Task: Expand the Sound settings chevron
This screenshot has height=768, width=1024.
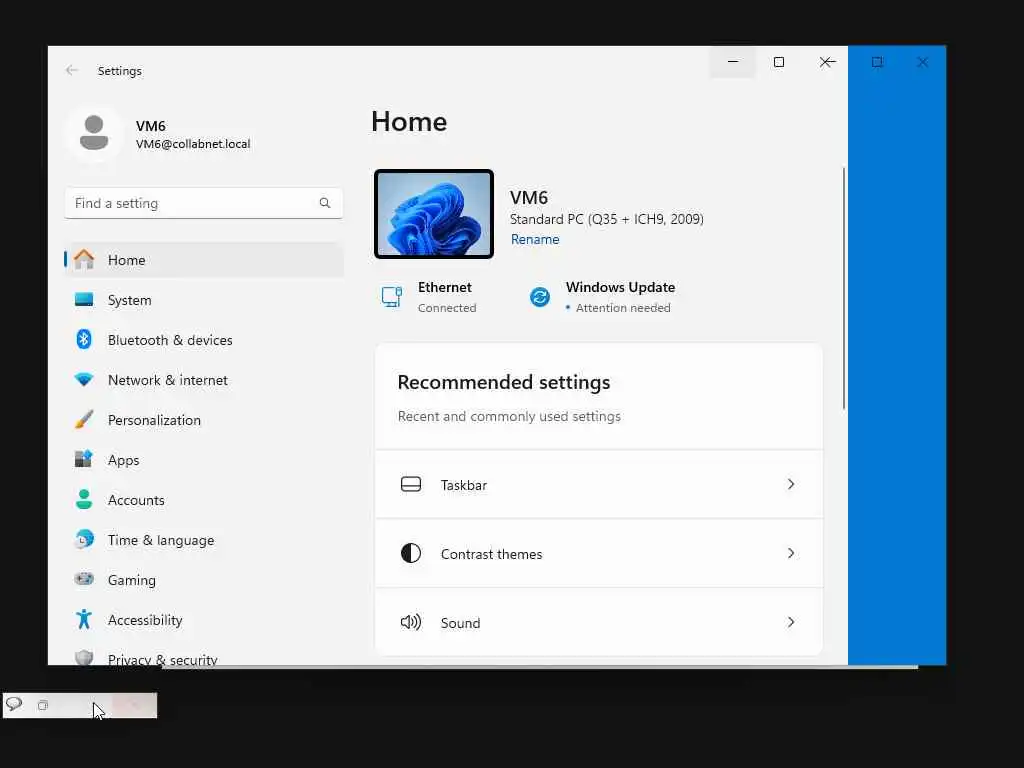Action: [791, 622]
